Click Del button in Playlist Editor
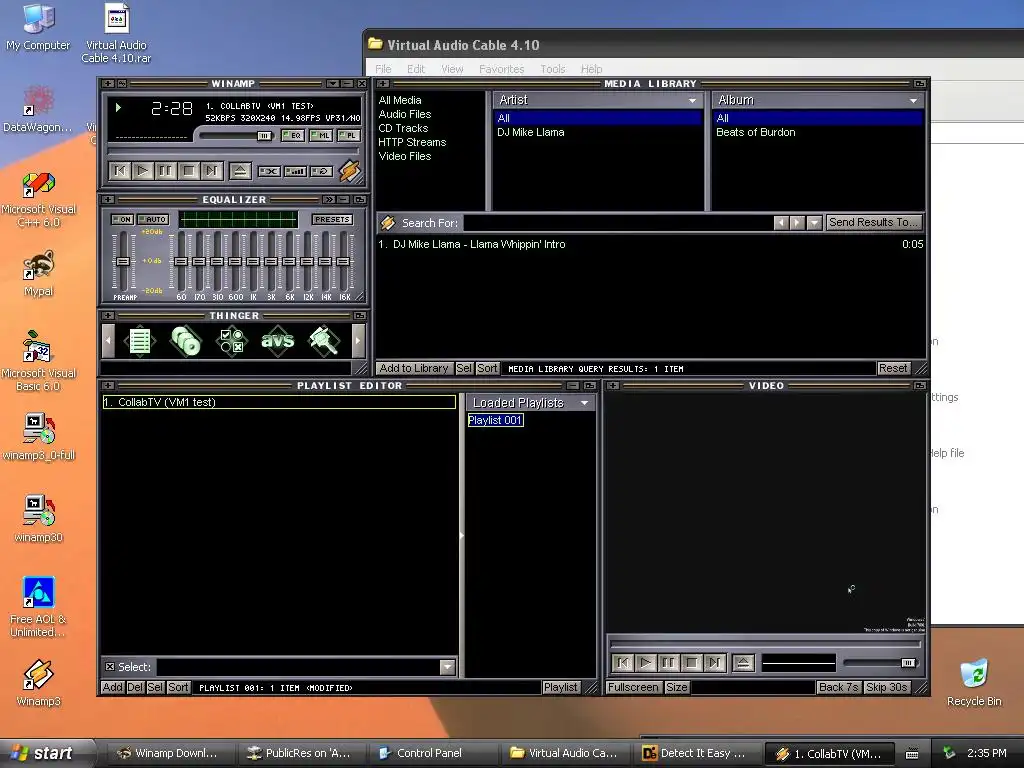The image size is (1024, 768). [135, 687]
